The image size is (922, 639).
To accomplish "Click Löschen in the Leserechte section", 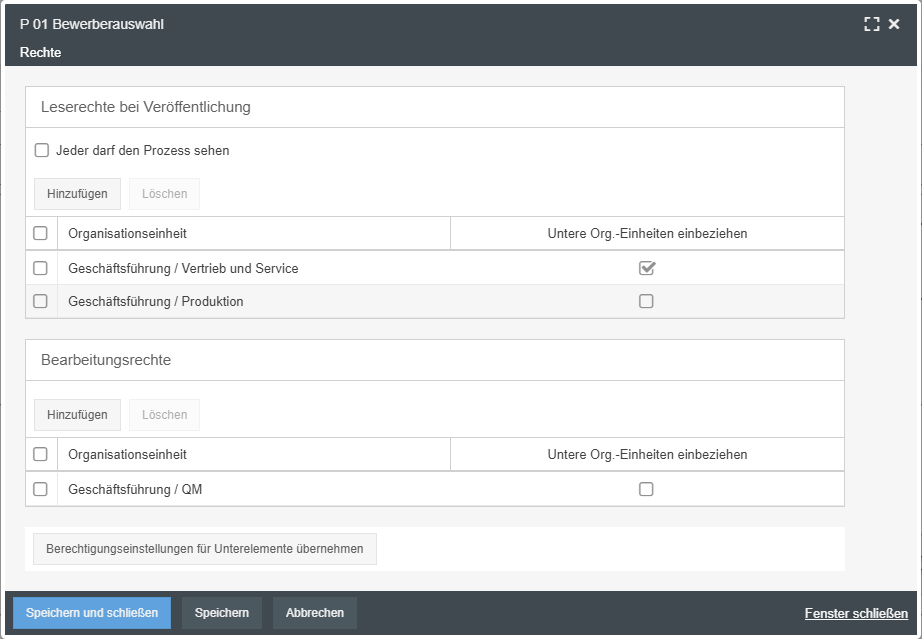I will (164, 194).
